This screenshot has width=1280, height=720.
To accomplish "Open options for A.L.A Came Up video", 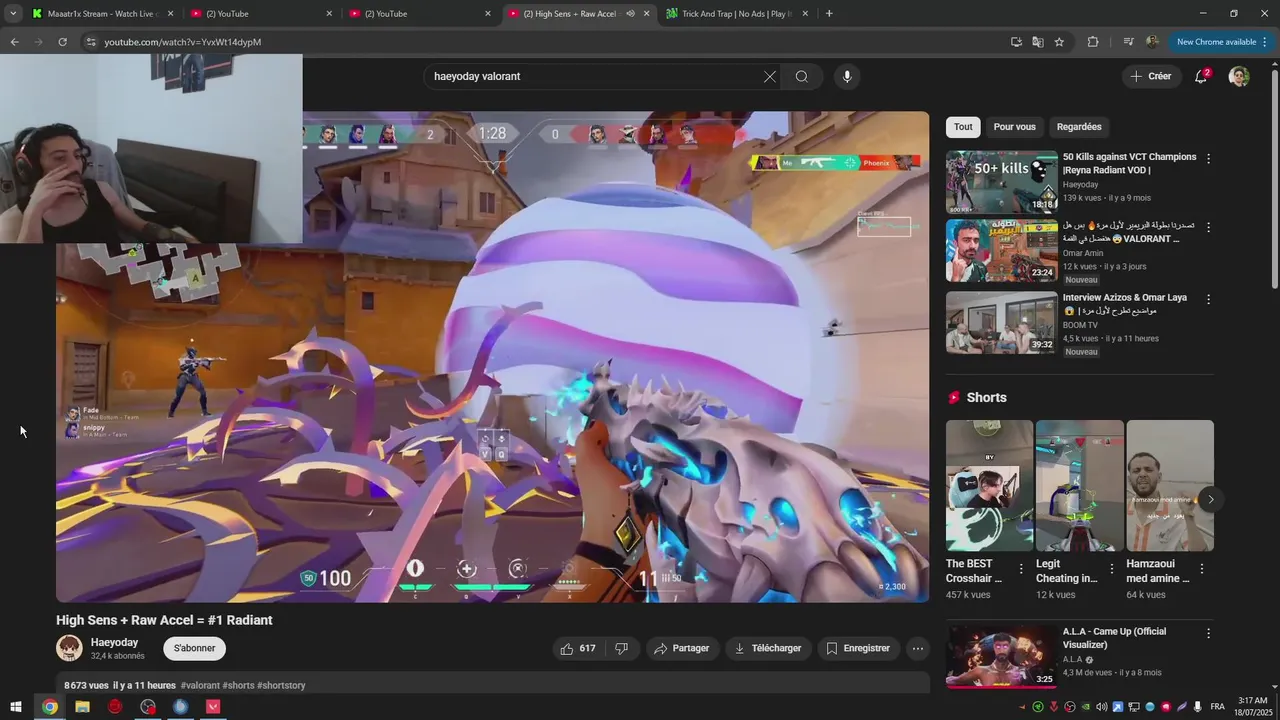I will 1208,633.
